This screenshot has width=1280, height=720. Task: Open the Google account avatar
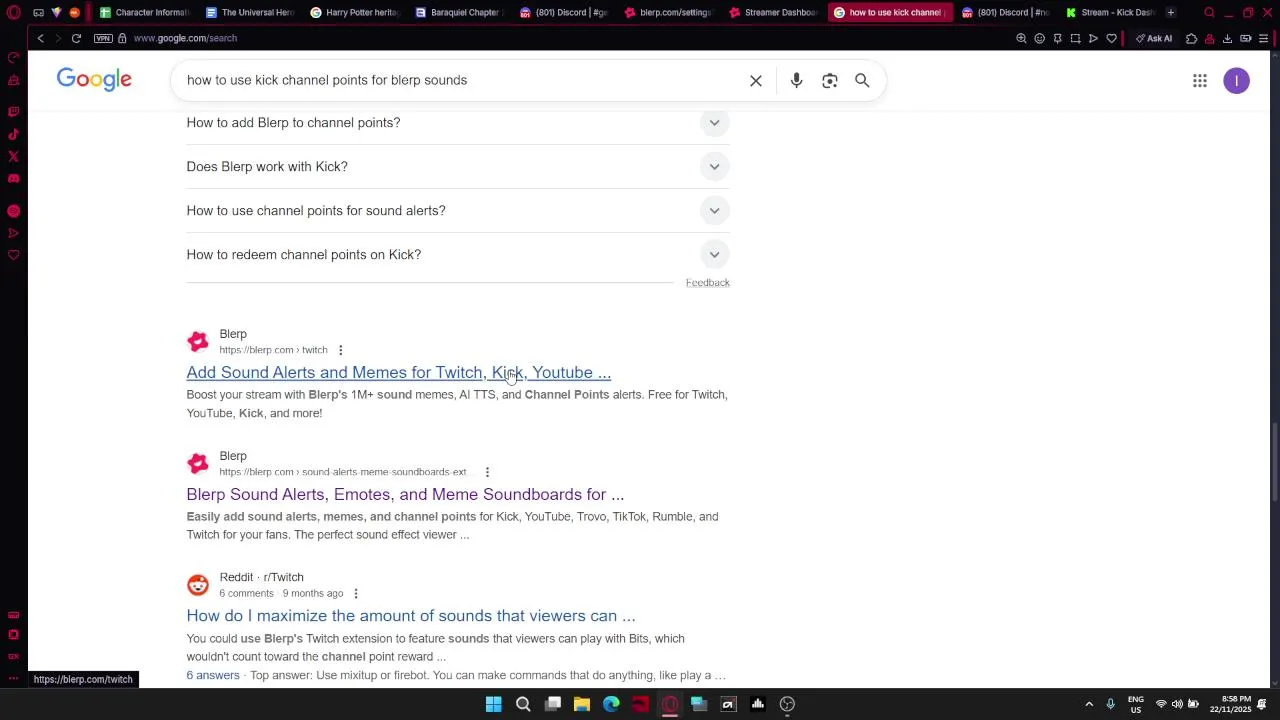pyautogui.click(x=1237, y=81)
